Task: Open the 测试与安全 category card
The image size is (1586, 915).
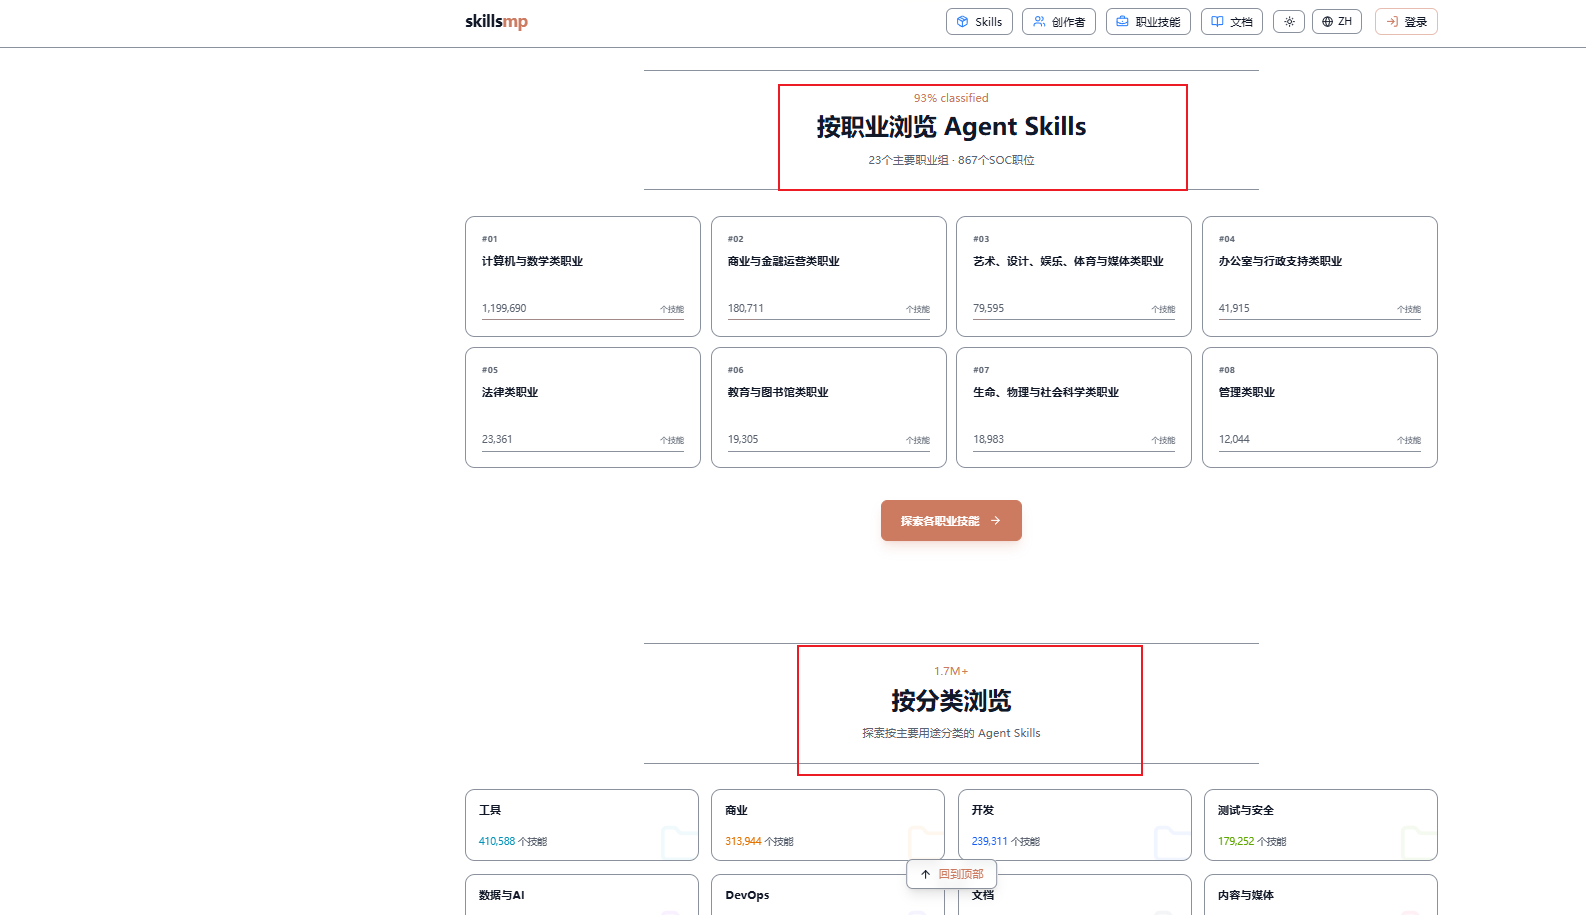Action: pyautogui.click(x=1321, y=825)
